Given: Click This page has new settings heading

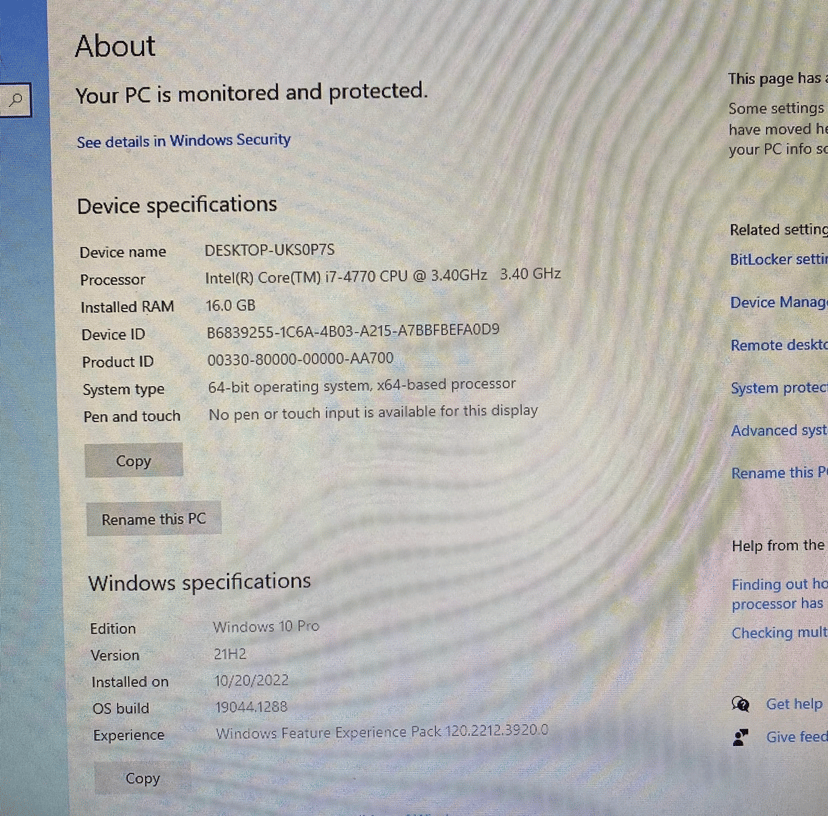Looking at the screenshot, I should [777, 79].
